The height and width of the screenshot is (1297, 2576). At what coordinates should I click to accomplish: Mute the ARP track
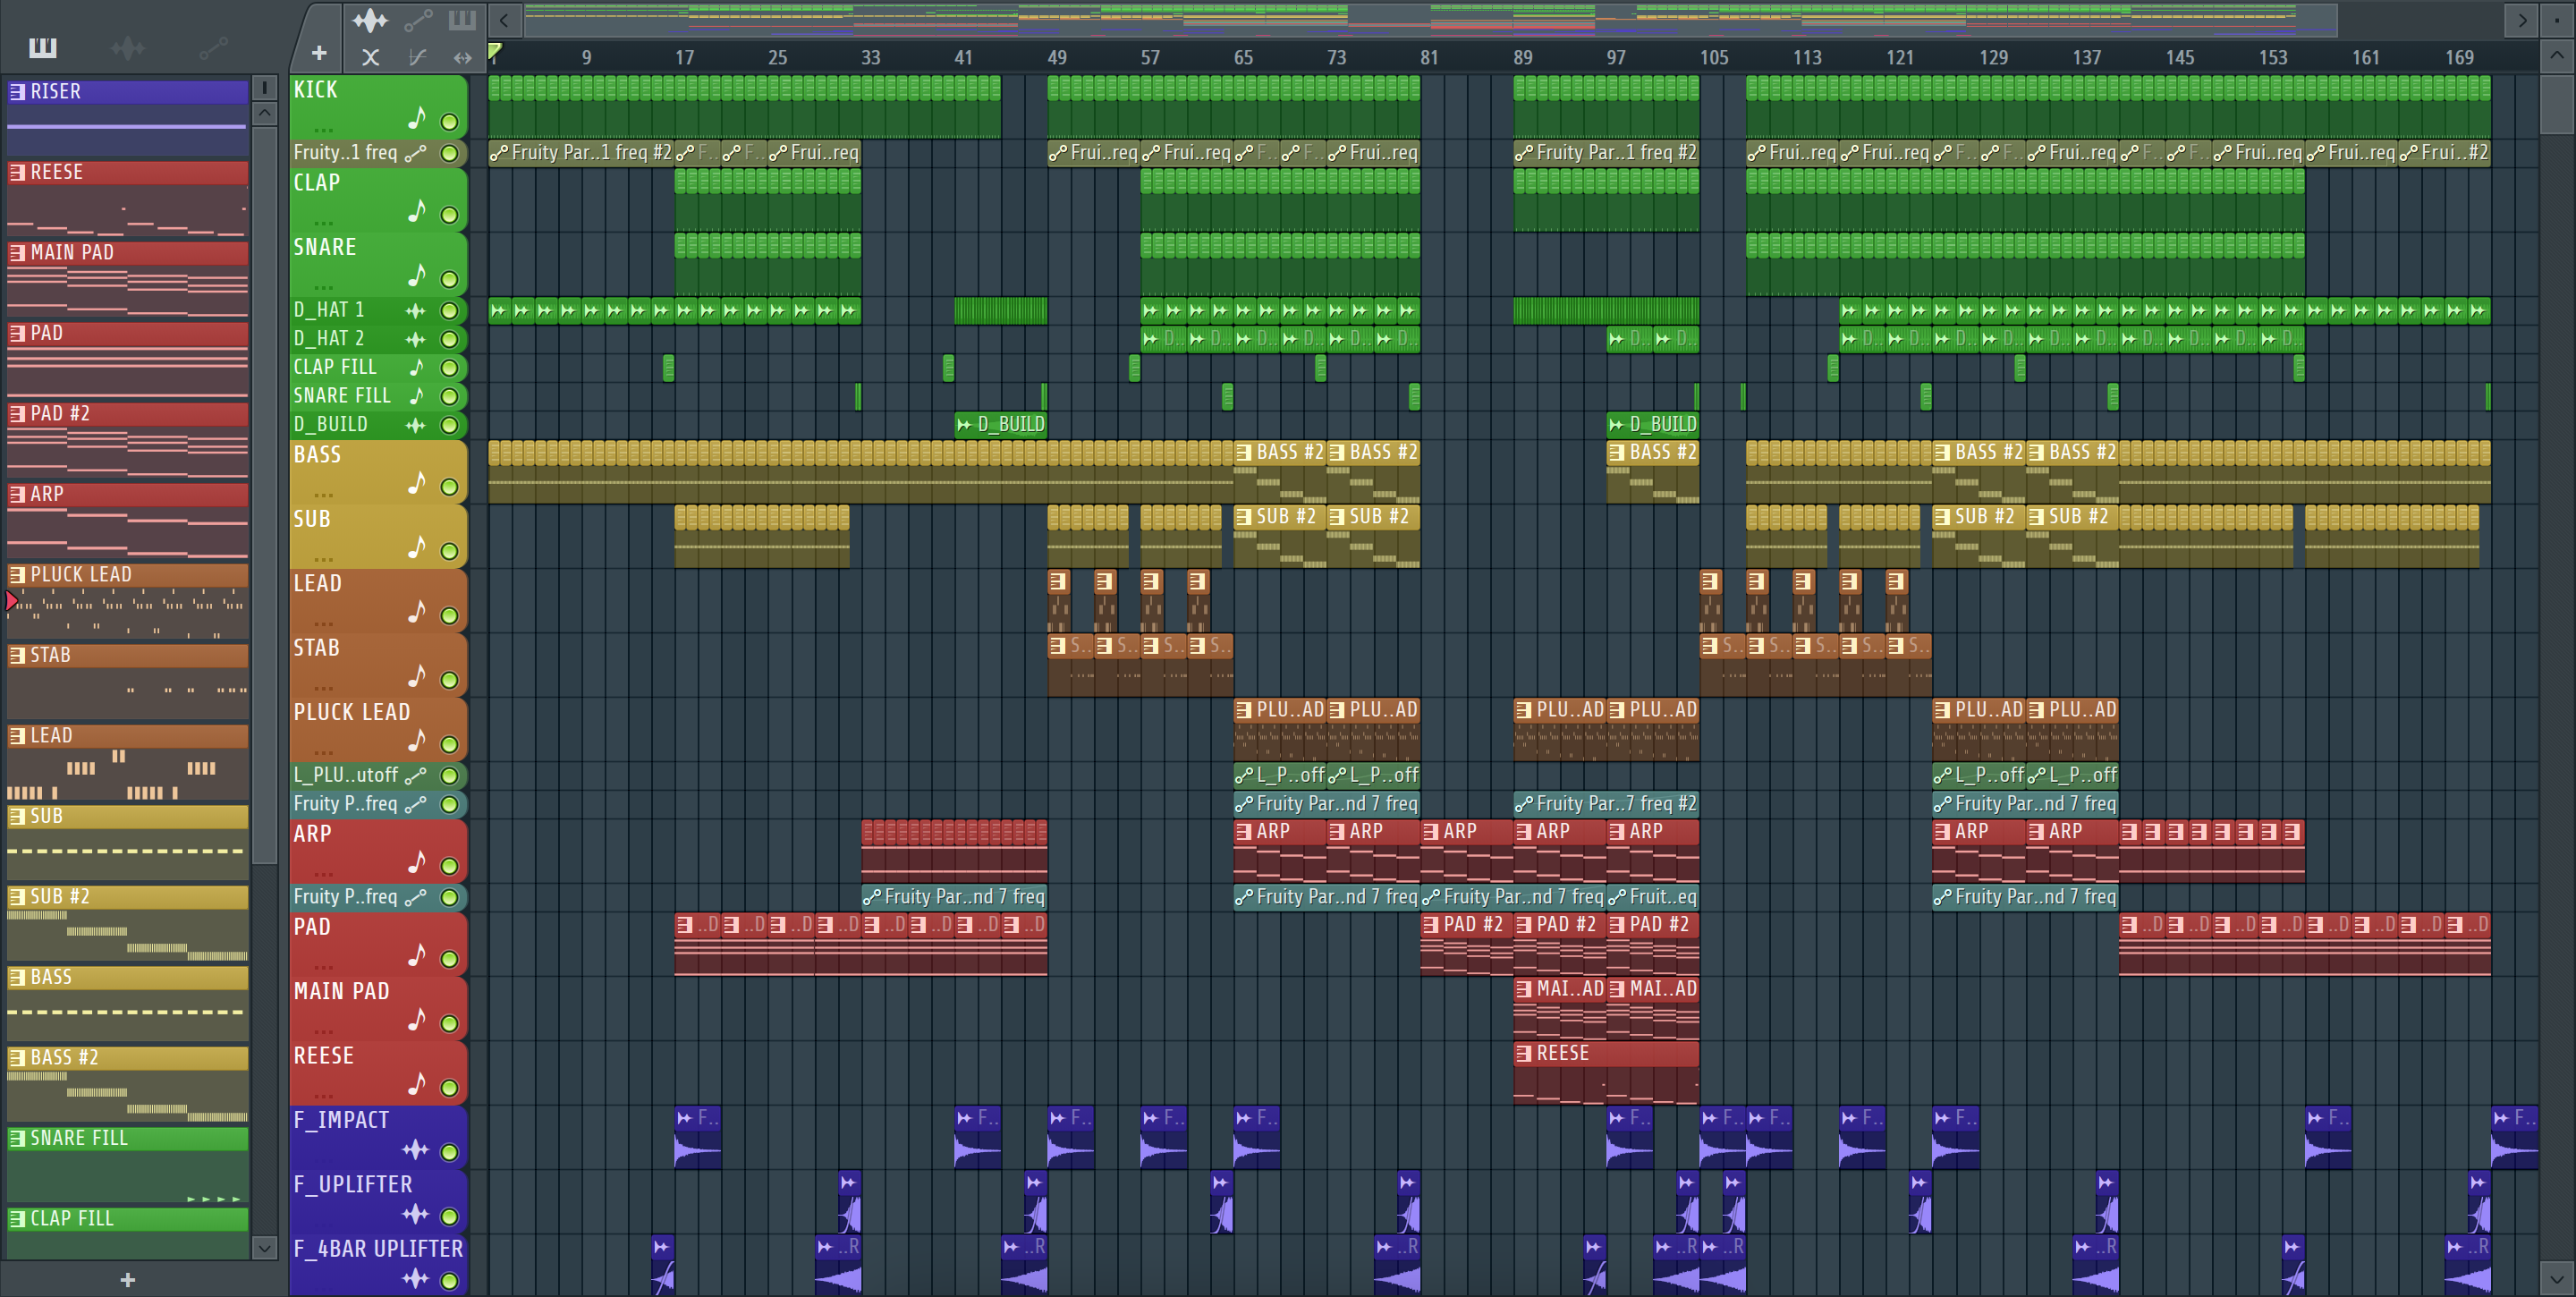coord(450,866)
